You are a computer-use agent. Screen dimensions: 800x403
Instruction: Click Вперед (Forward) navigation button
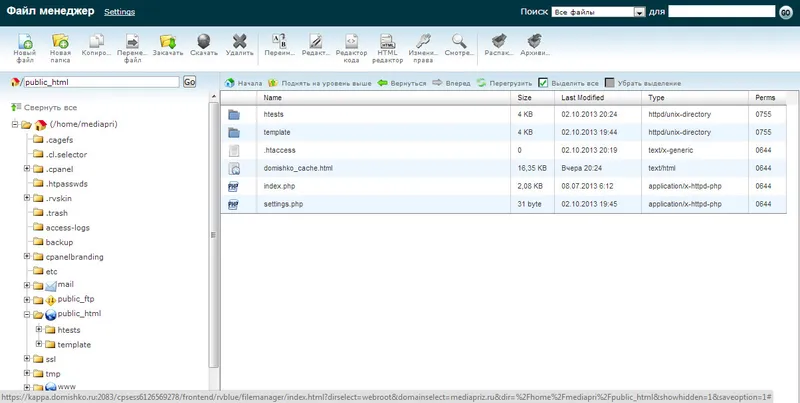click(x=452, y=83)
